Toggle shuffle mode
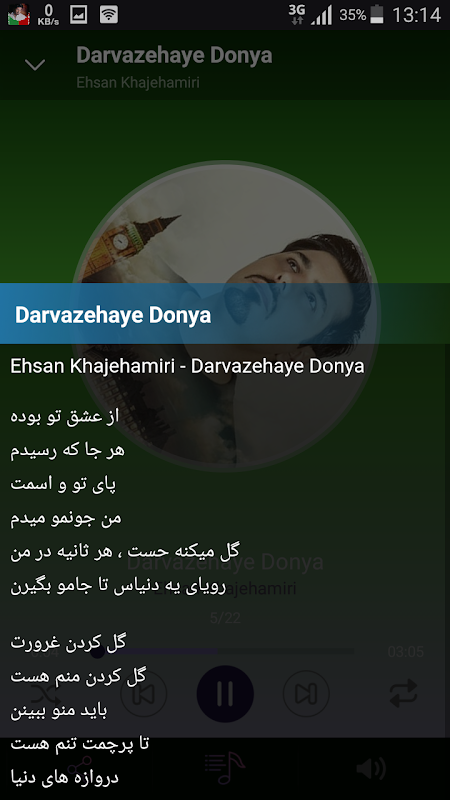 46,694
